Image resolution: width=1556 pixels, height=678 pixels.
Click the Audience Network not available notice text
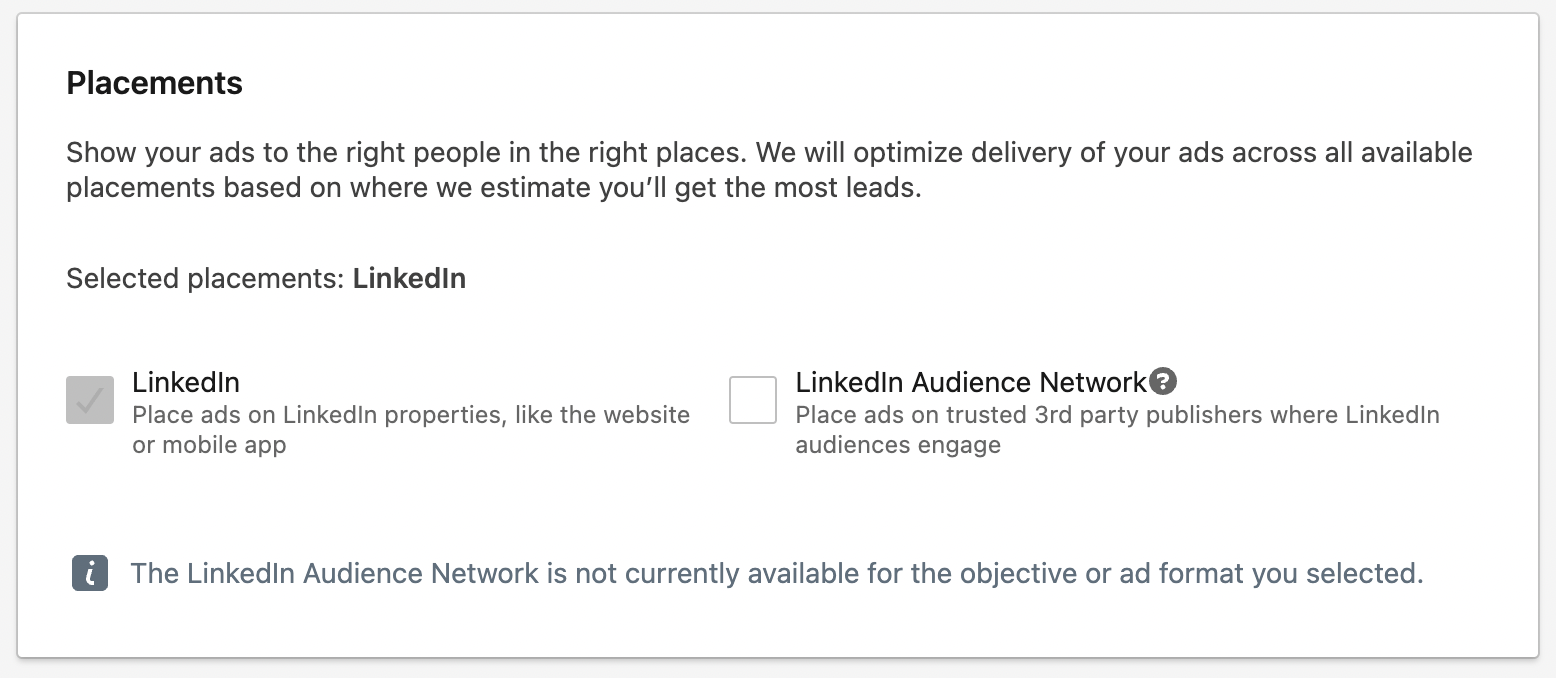[776, 574]
